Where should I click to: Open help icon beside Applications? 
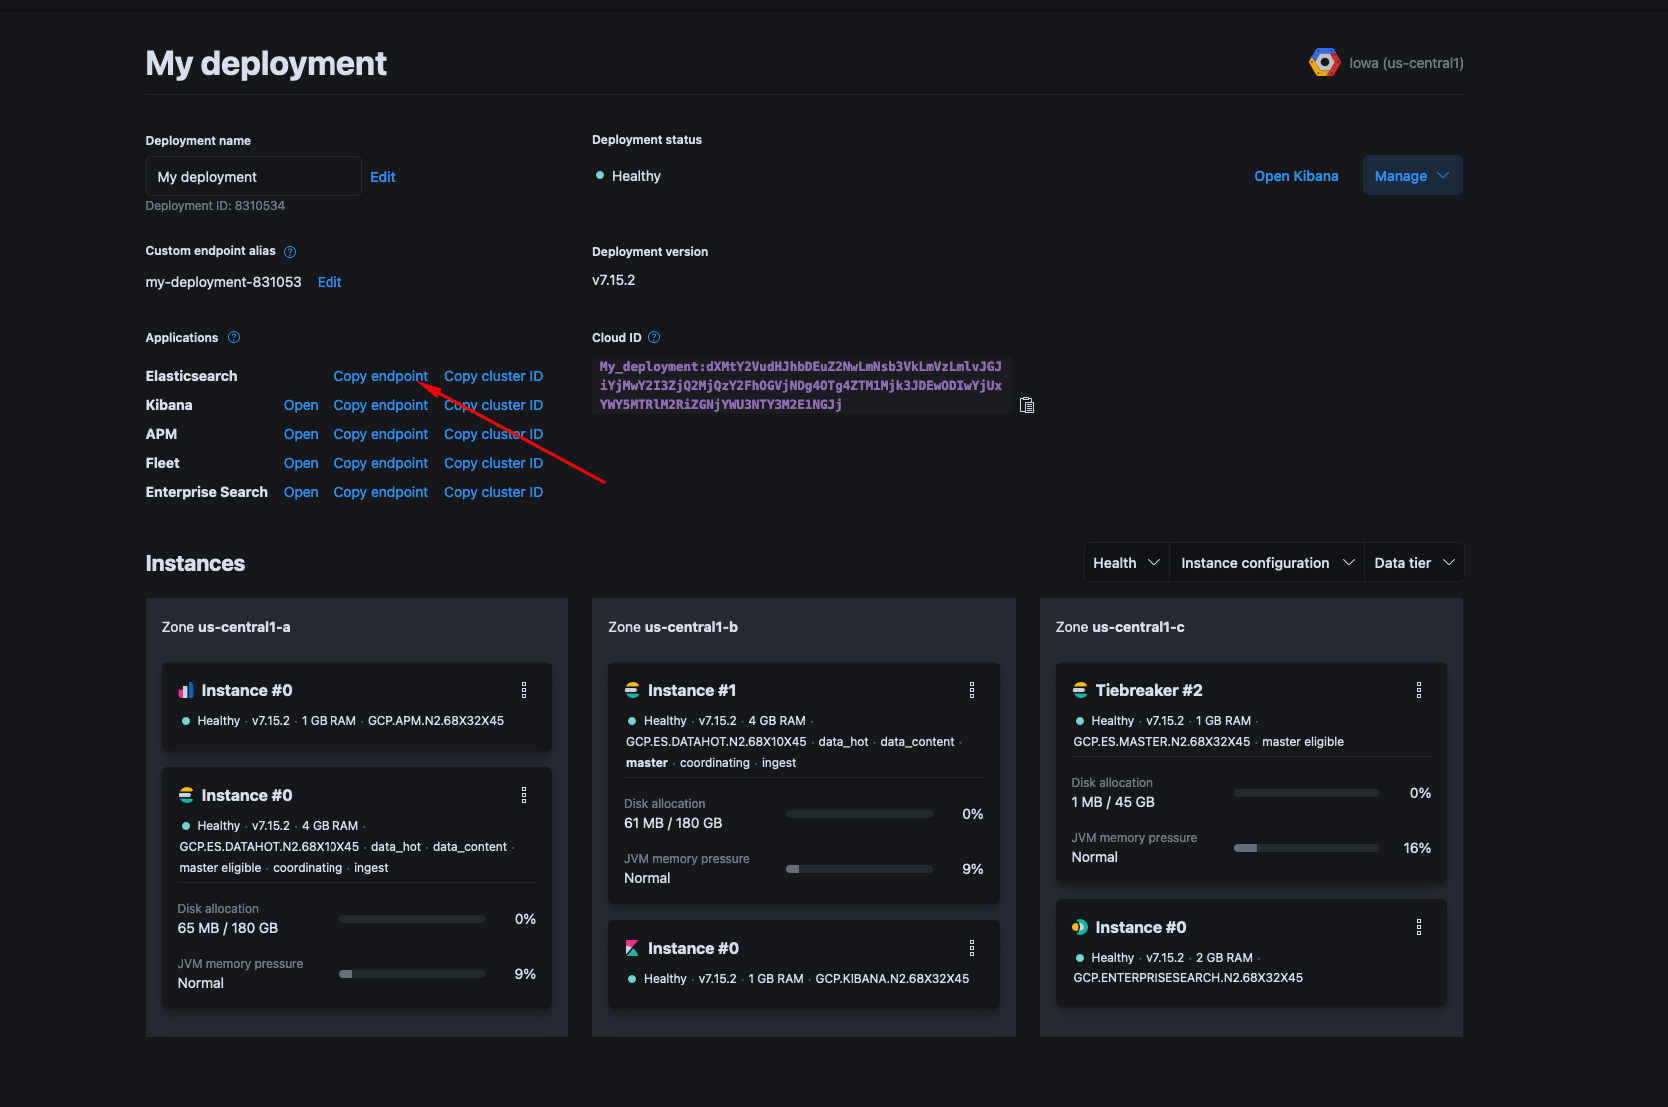point(234,337)
